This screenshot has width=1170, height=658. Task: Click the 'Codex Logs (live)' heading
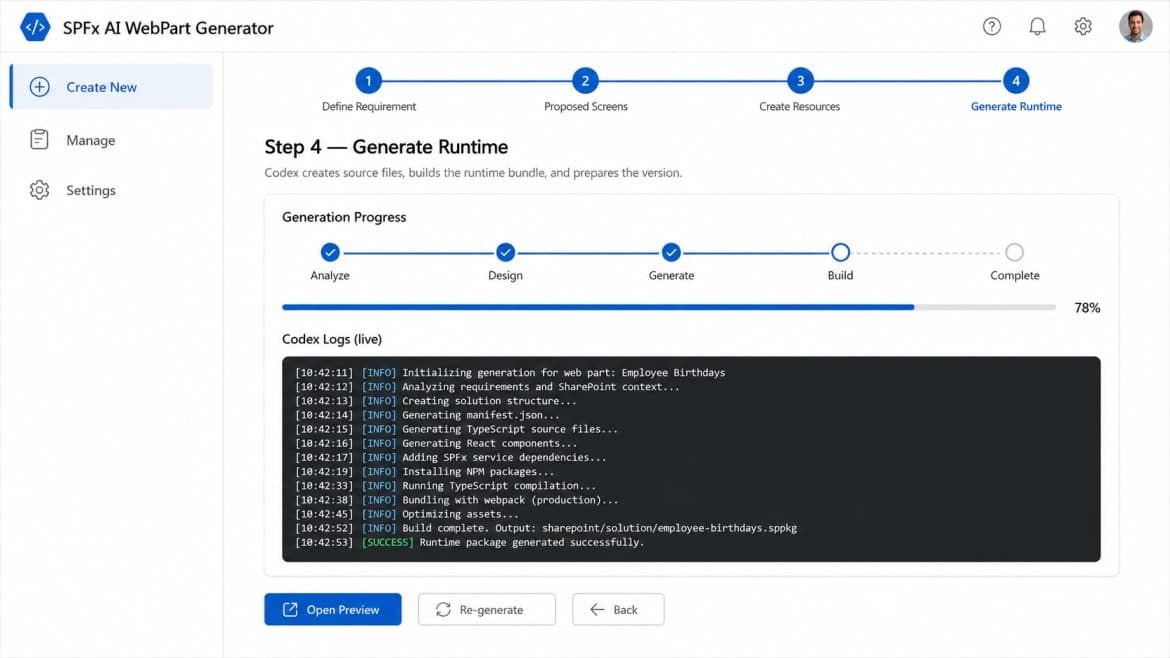coord(332,339)
